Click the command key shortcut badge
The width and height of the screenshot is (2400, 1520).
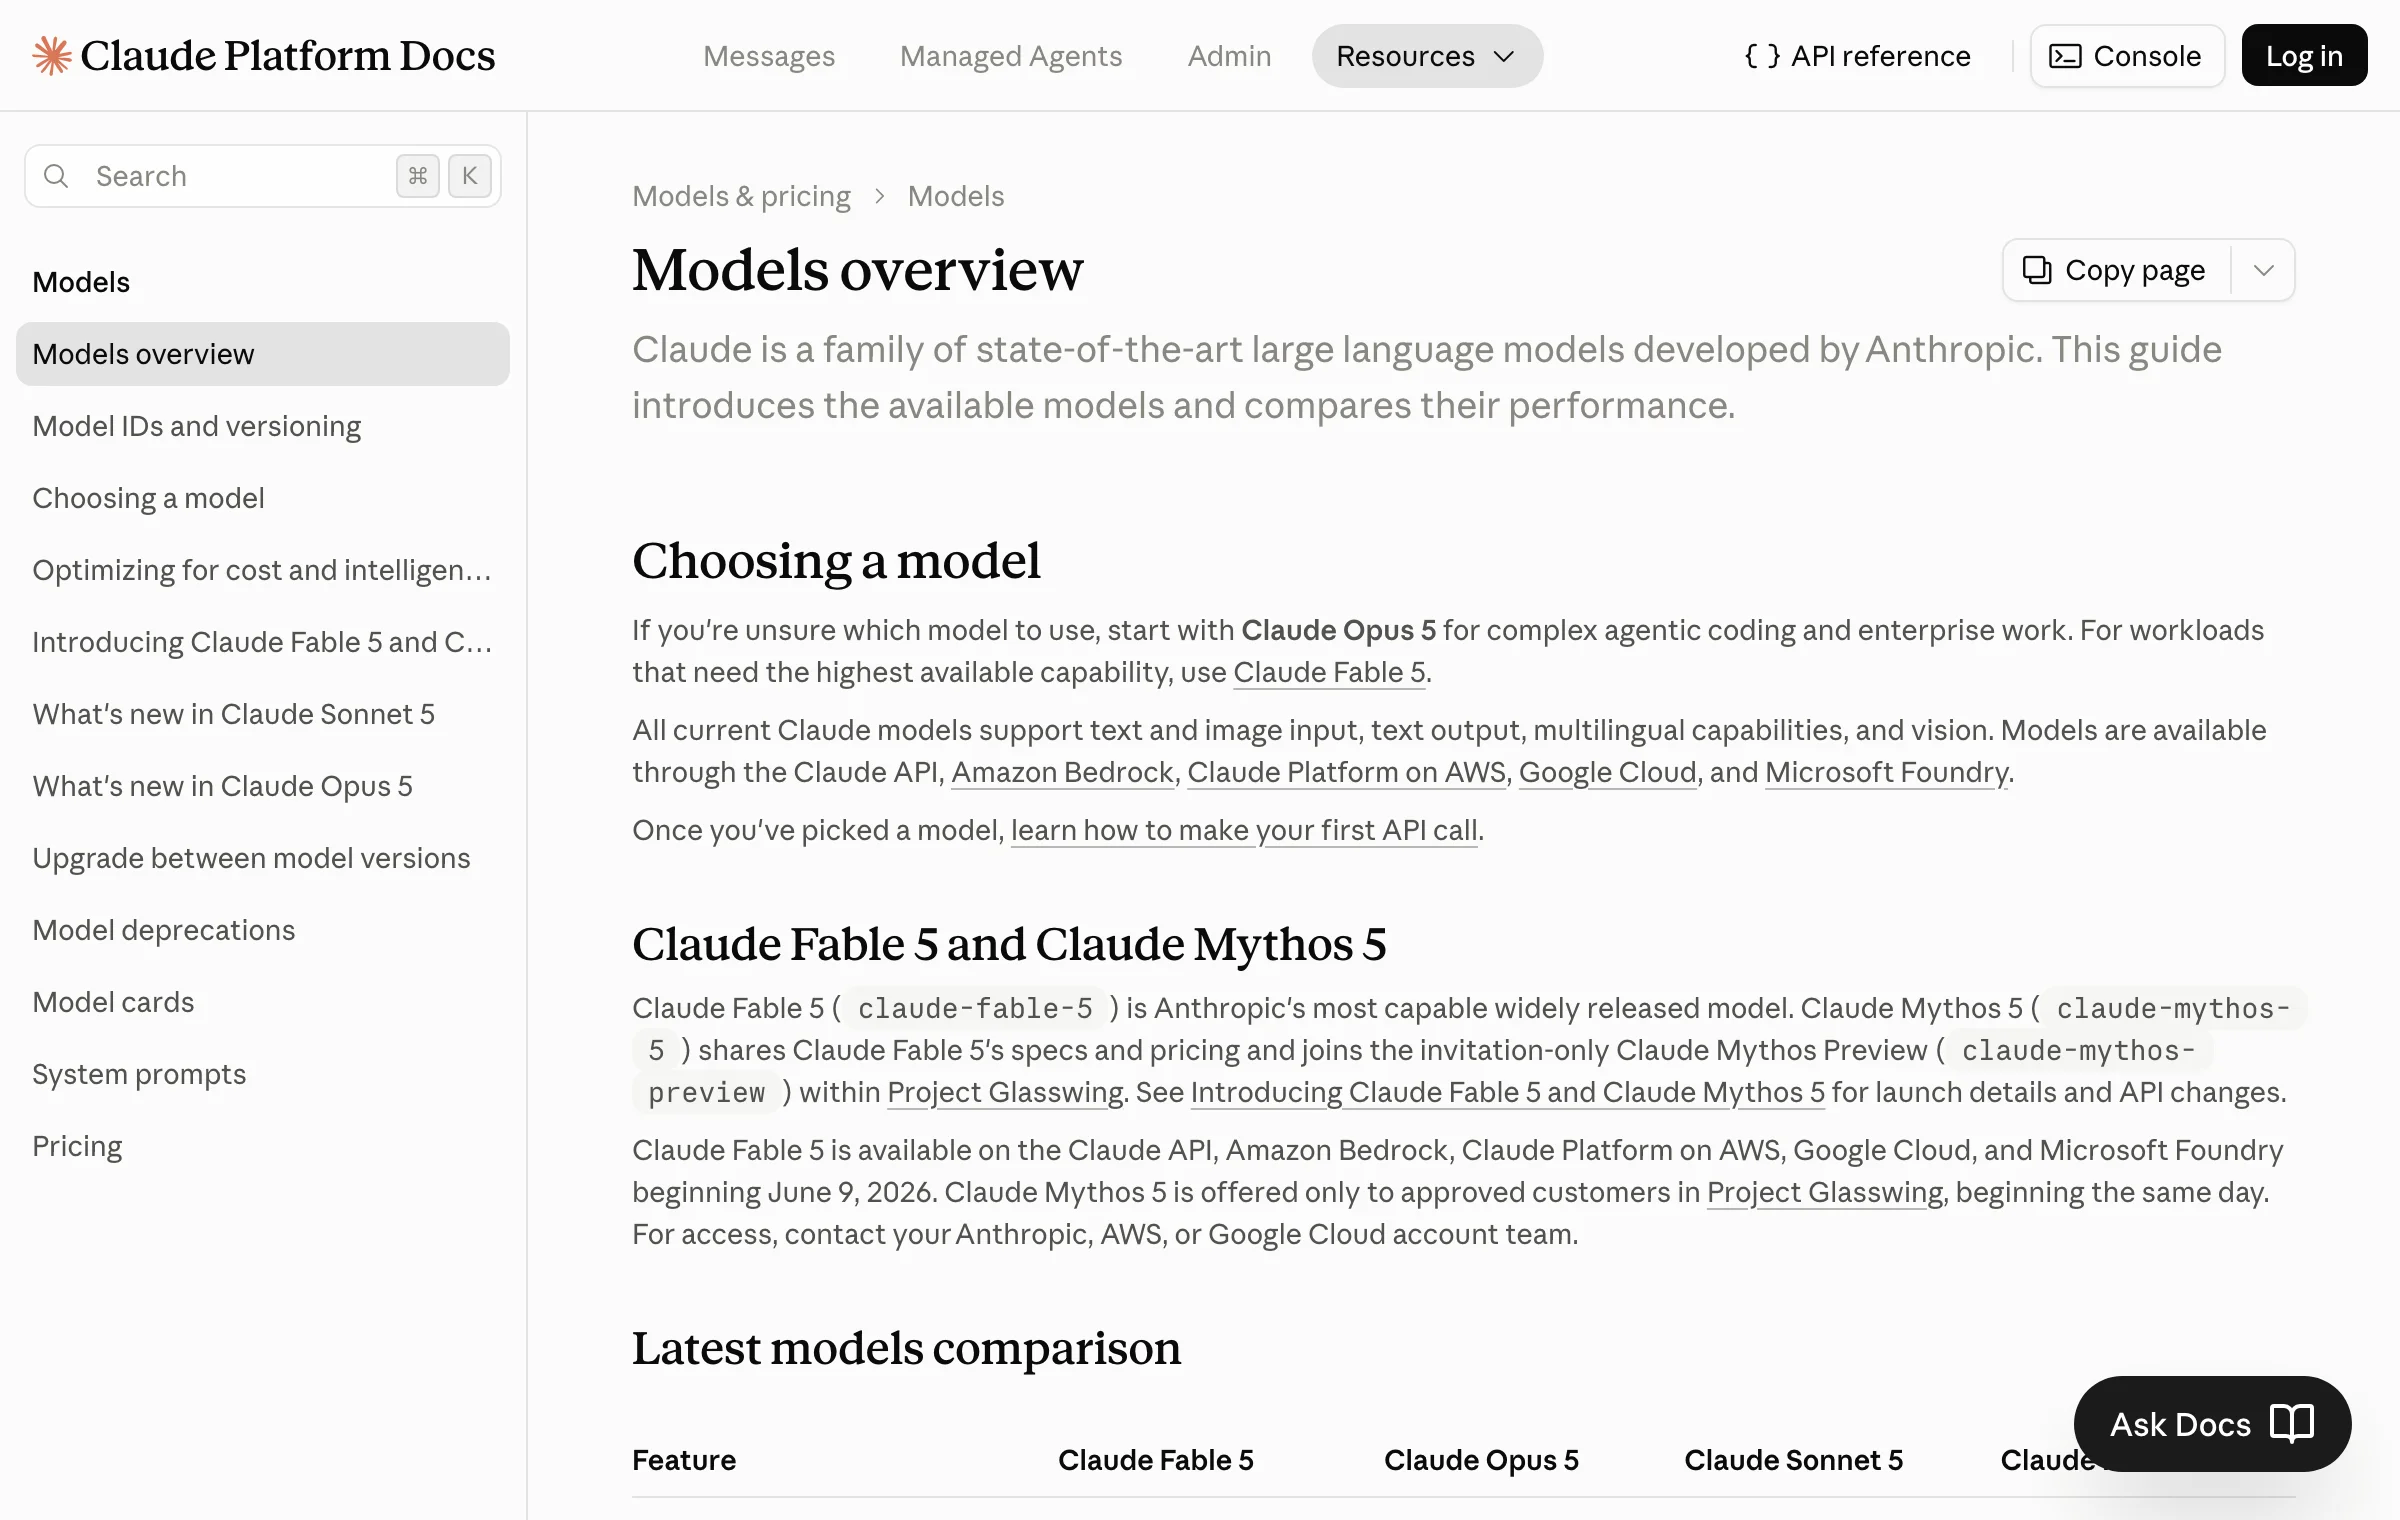pos(418,176)
